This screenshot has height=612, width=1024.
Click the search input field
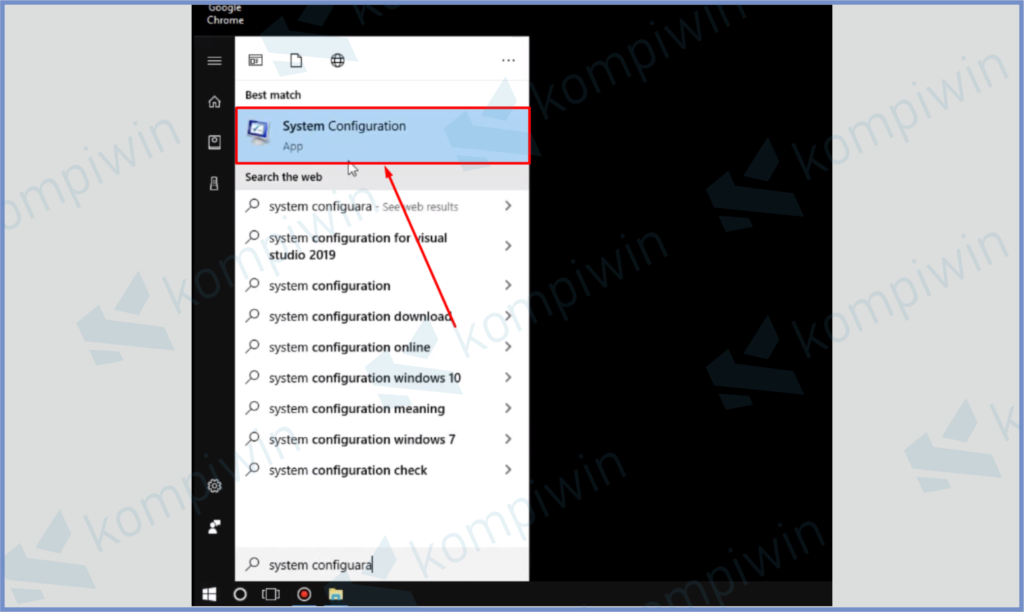tap(380, 564)
